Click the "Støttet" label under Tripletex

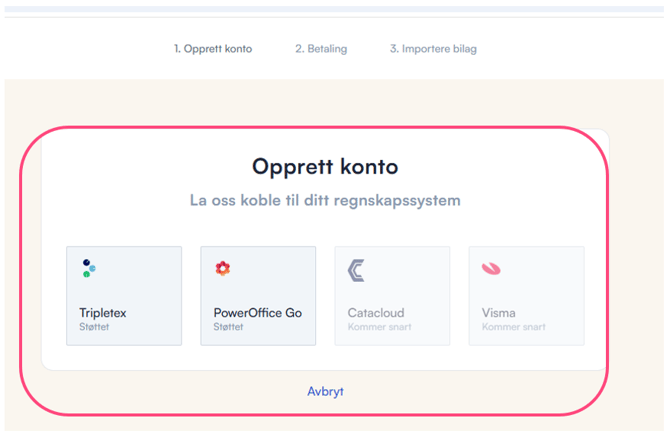[x=96, y=327]
